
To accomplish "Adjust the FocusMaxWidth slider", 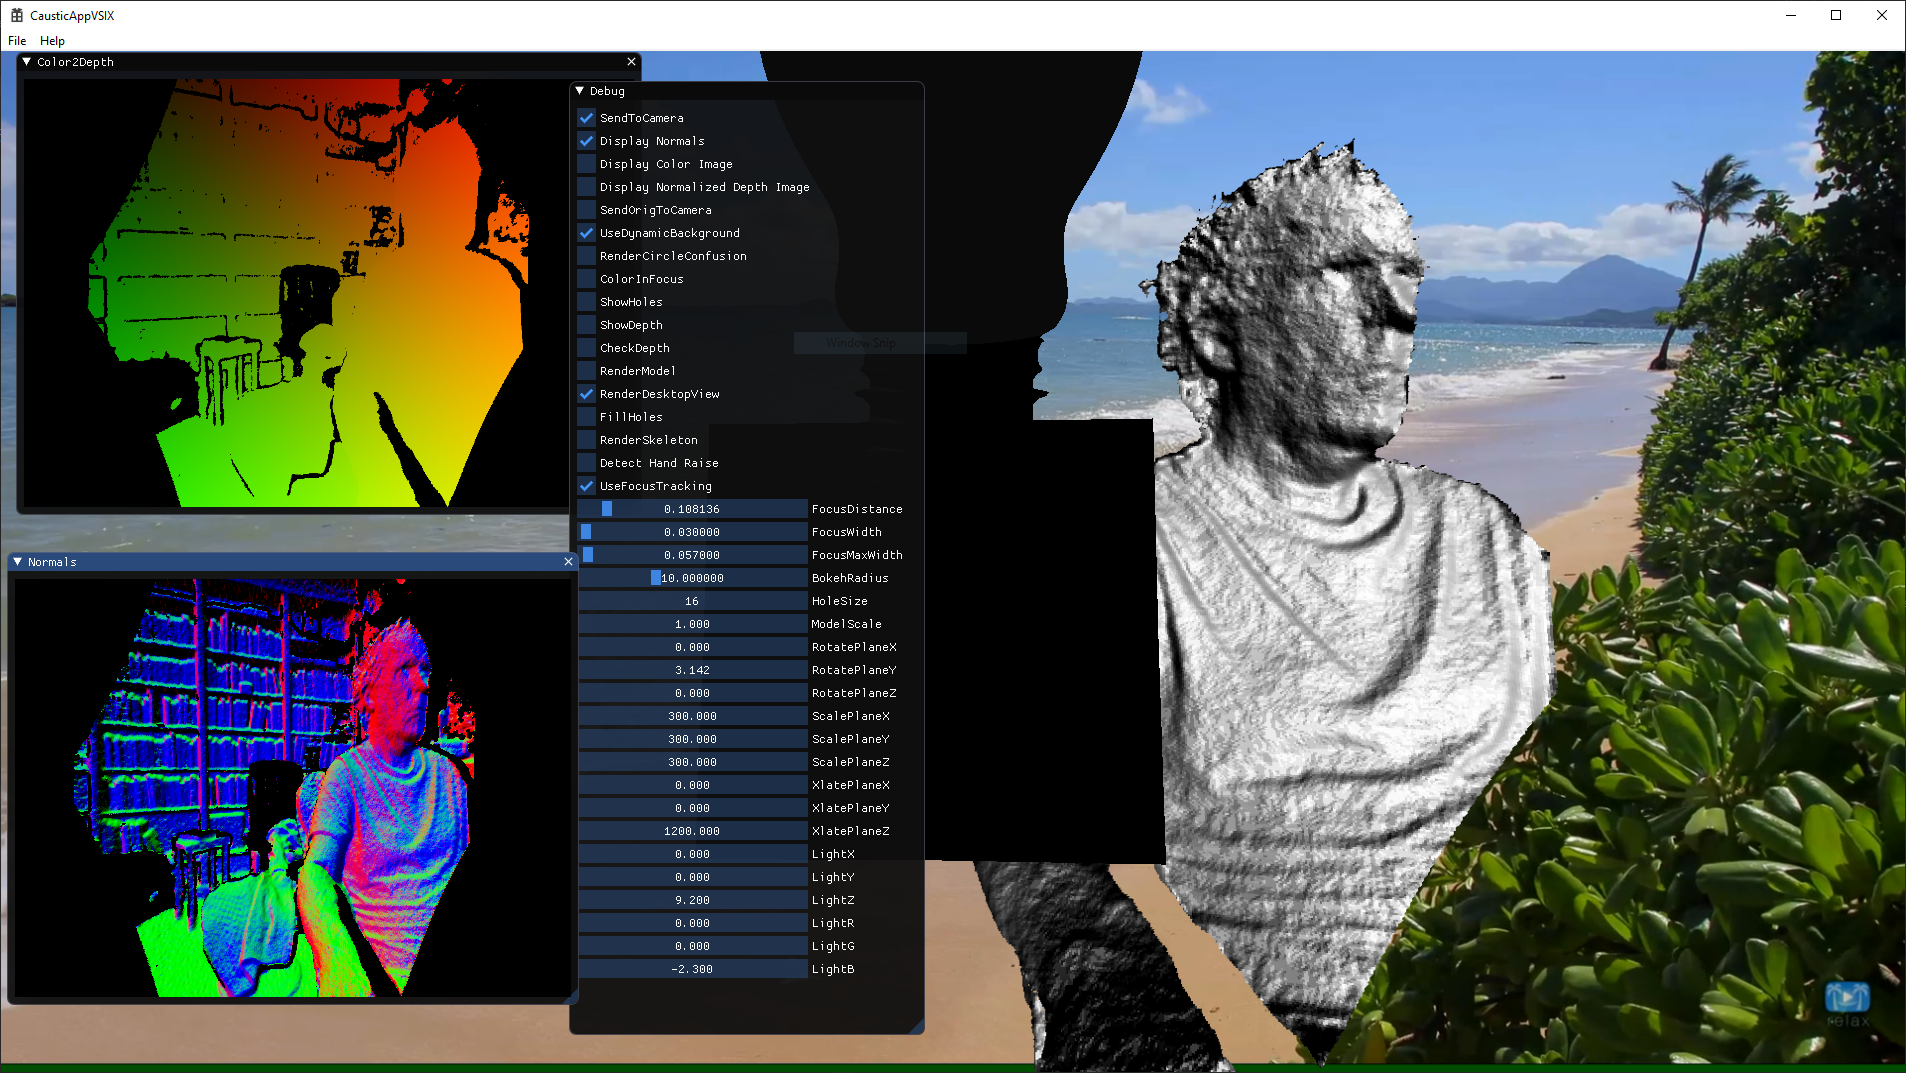I will (x=692, y=555).
